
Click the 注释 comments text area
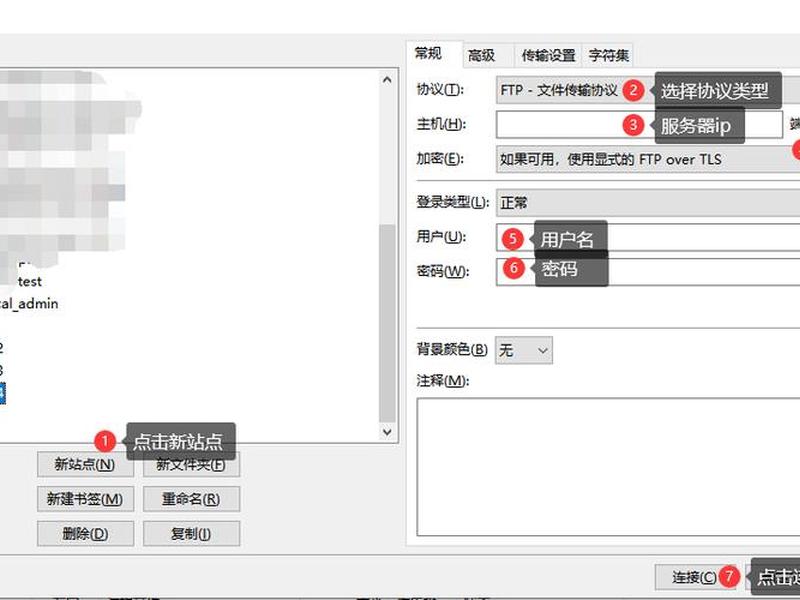608,467
